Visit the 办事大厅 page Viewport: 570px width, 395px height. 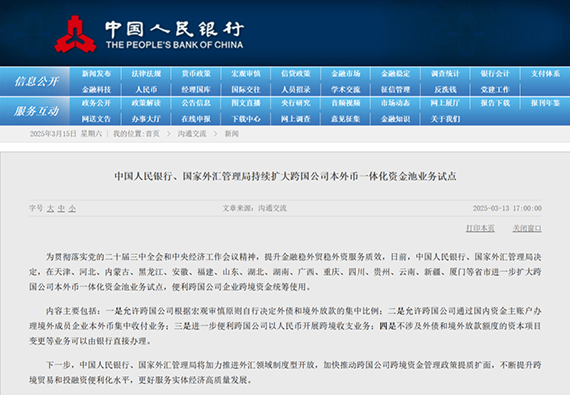[146, 119]
